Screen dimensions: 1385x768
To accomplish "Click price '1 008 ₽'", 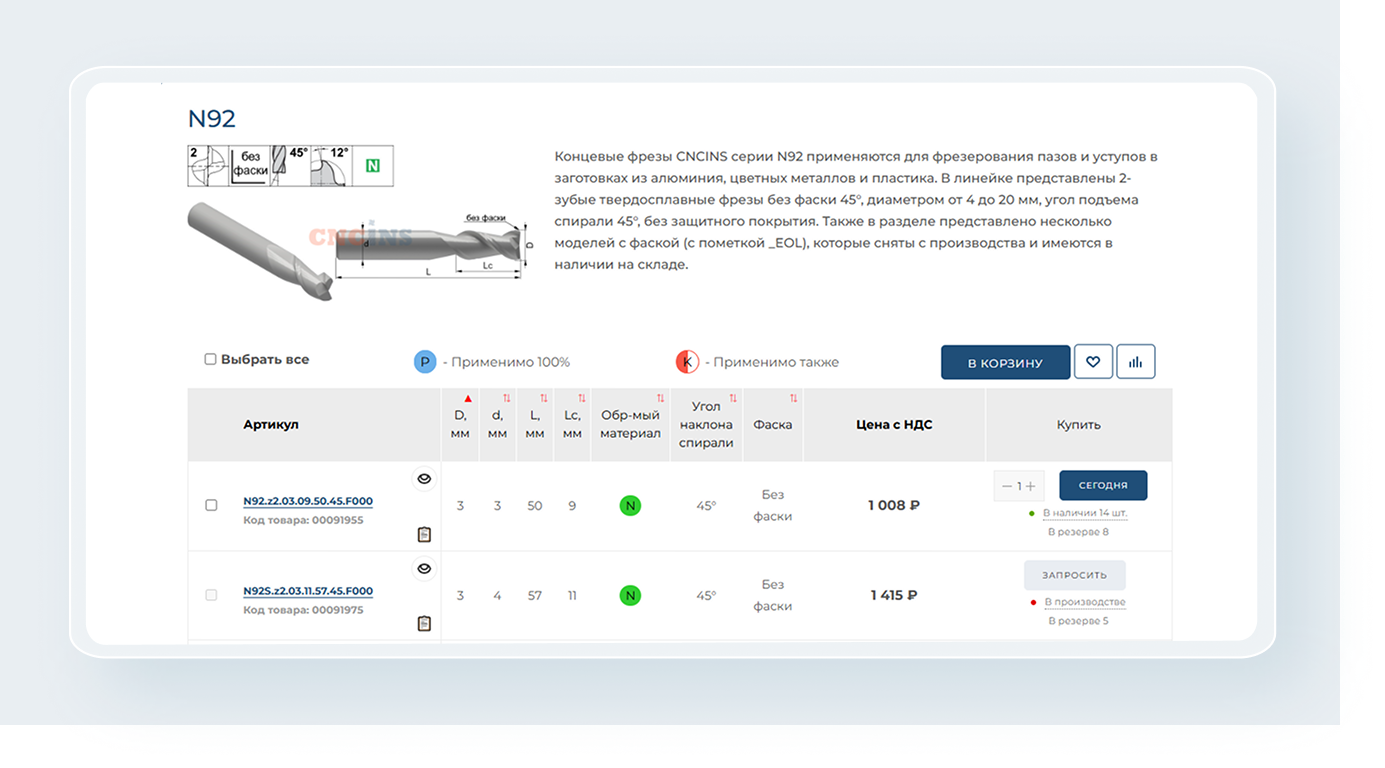I will point(894,506).
